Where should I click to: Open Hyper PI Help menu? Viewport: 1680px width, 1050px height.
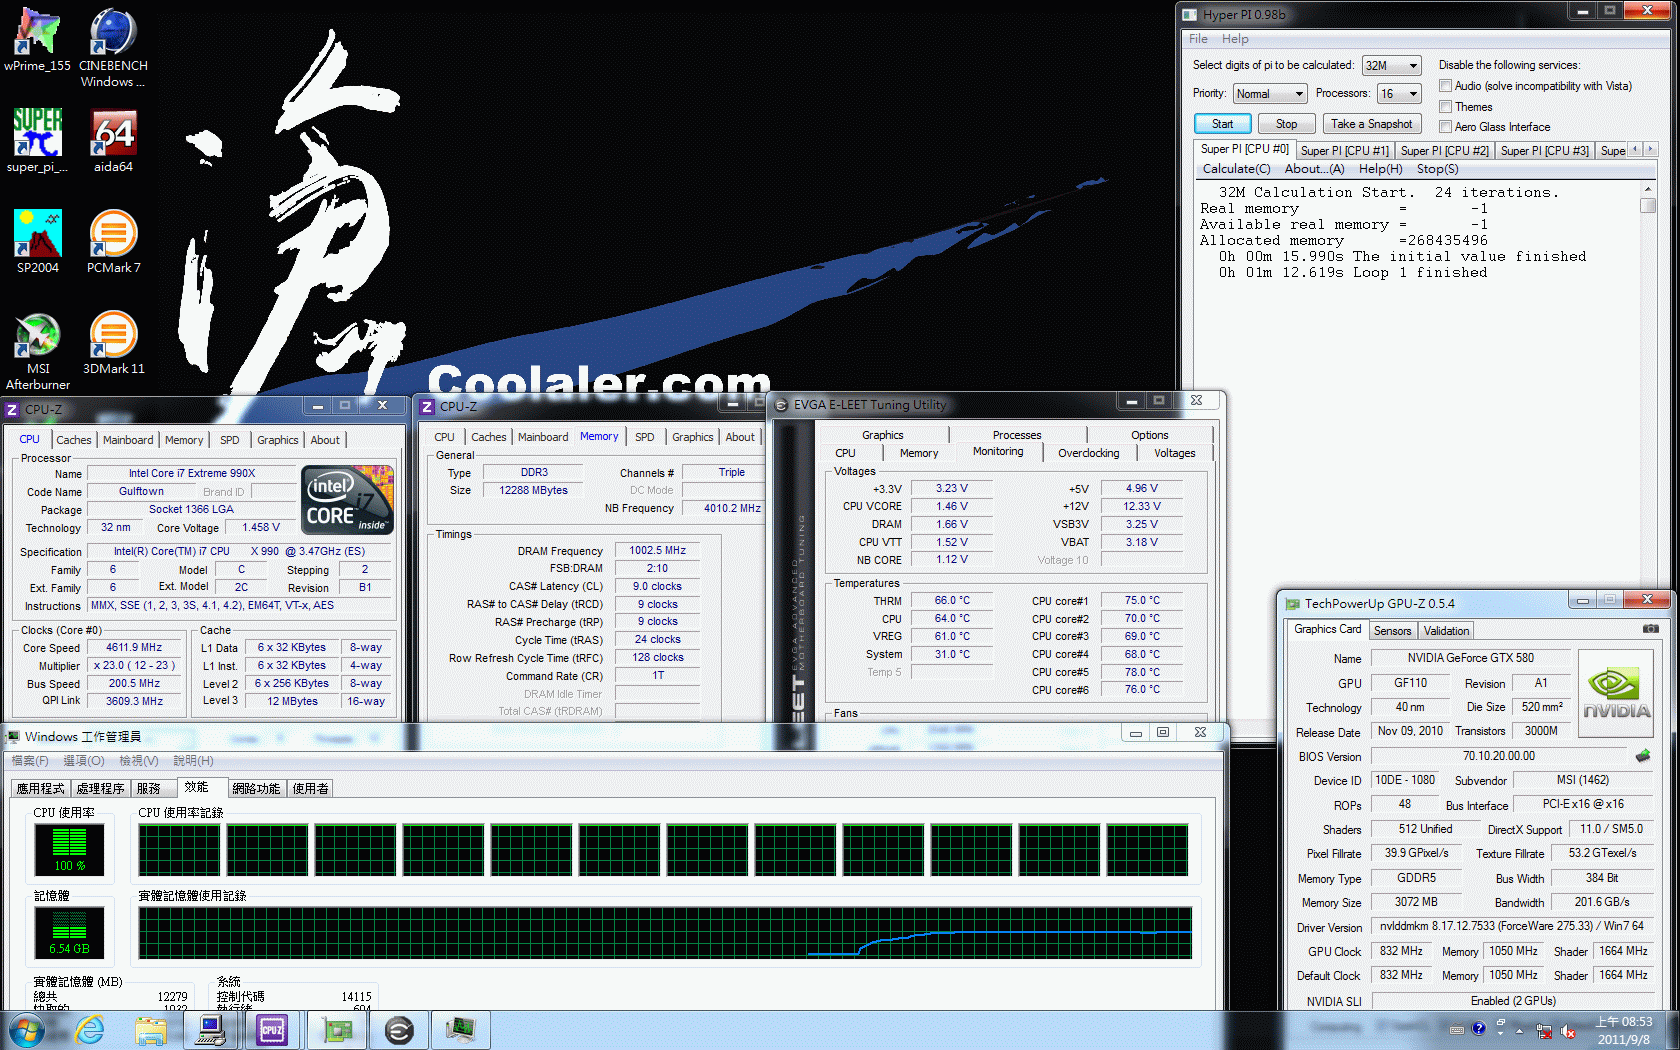coord(1235,39)
